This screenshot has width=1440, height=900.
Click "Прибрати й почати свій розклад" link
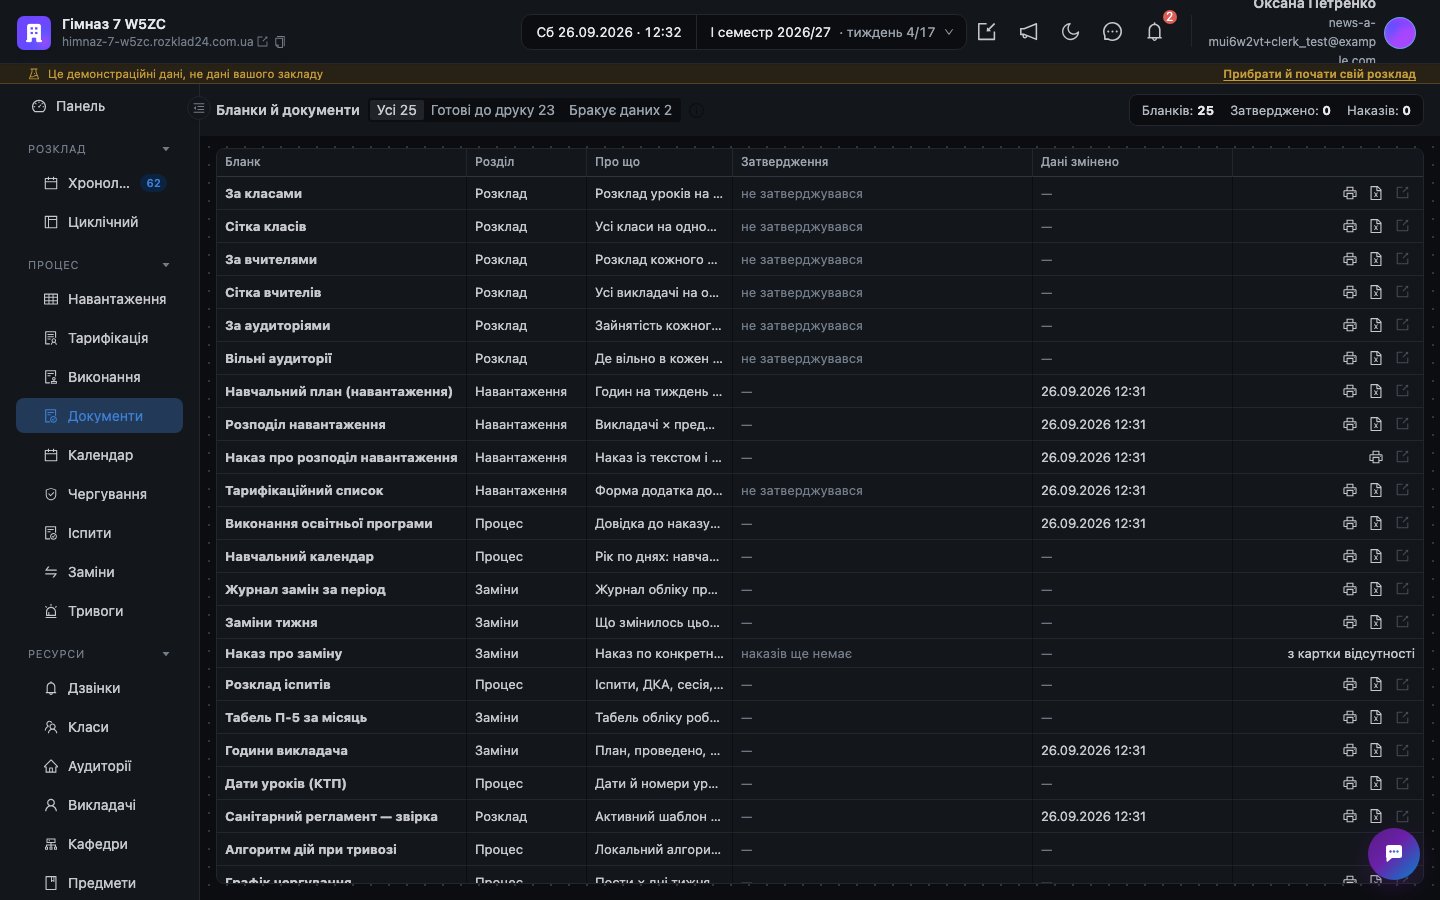[x=1319, y=74]
